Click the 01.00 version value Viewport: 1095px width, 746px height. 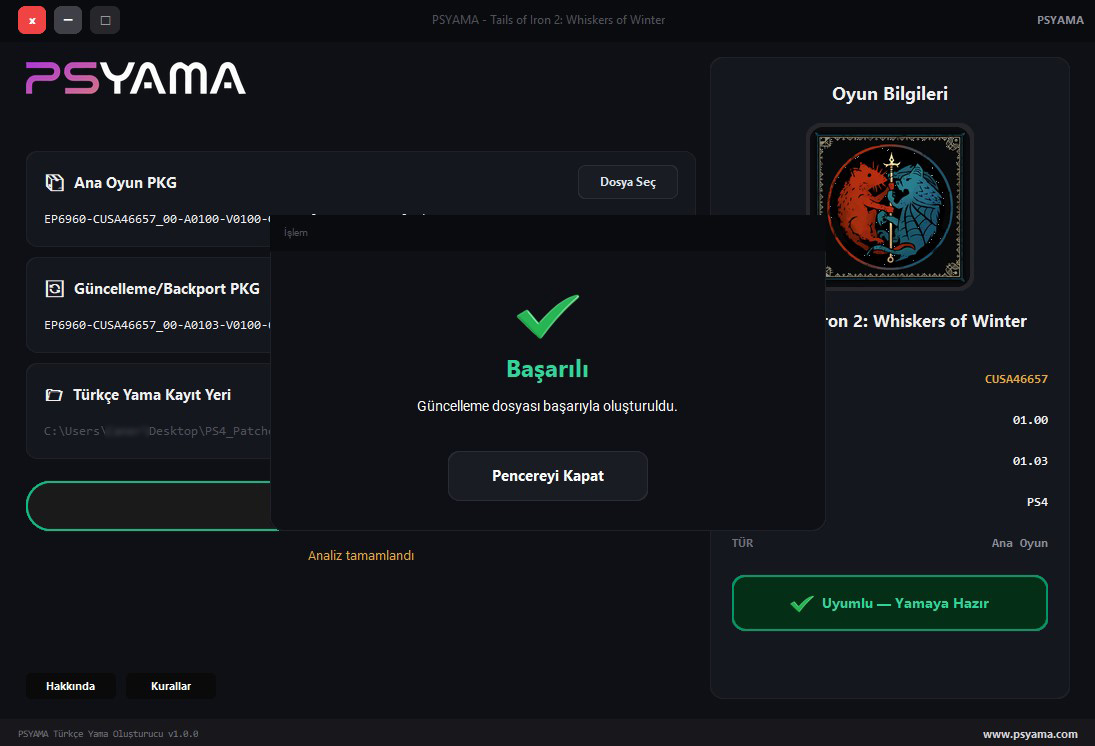(x=1030, y=420)
